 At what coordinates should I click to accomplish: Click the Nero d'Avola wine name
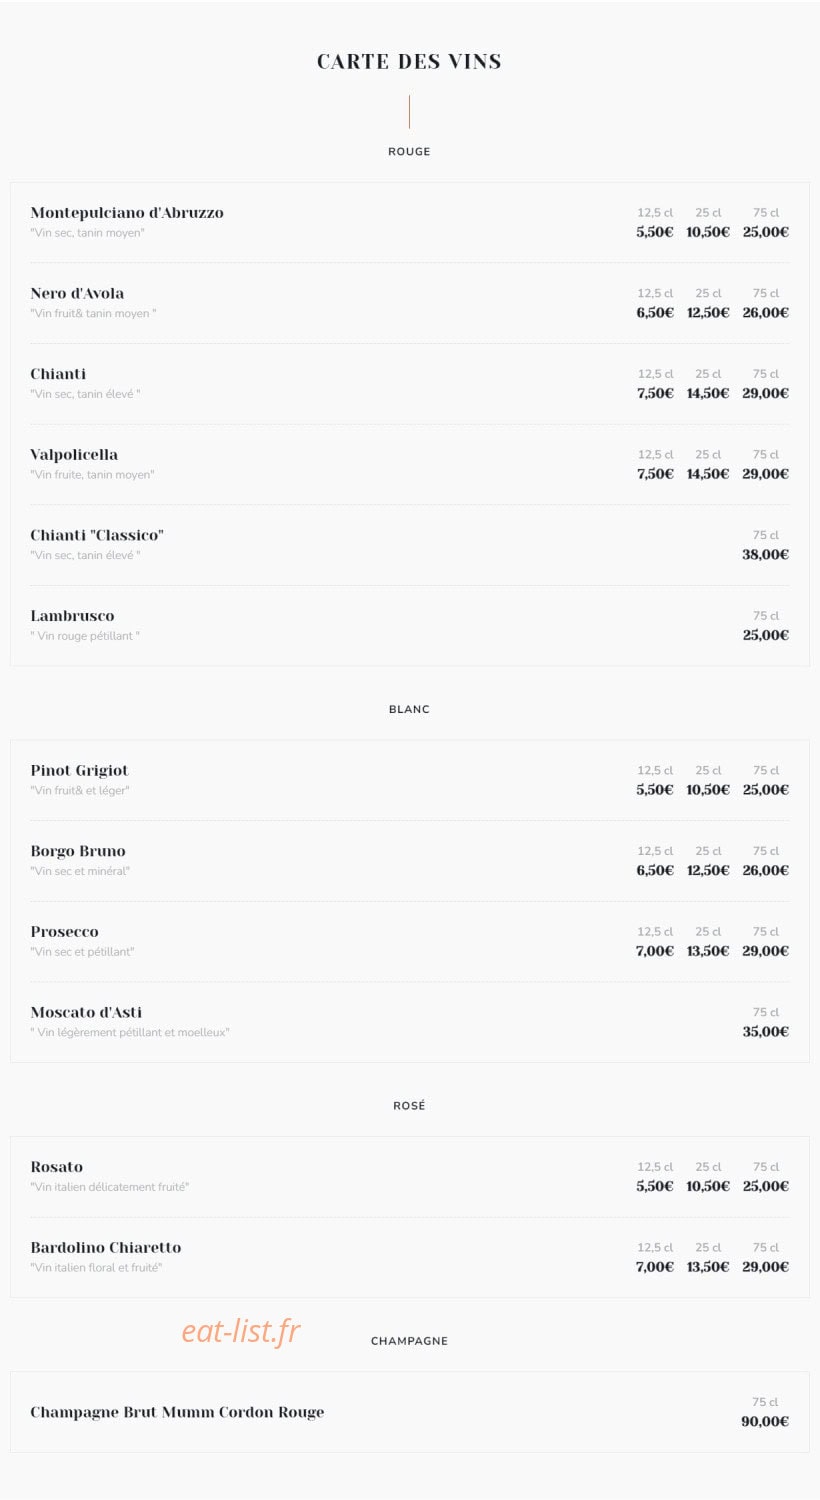(x=77, y=293)
